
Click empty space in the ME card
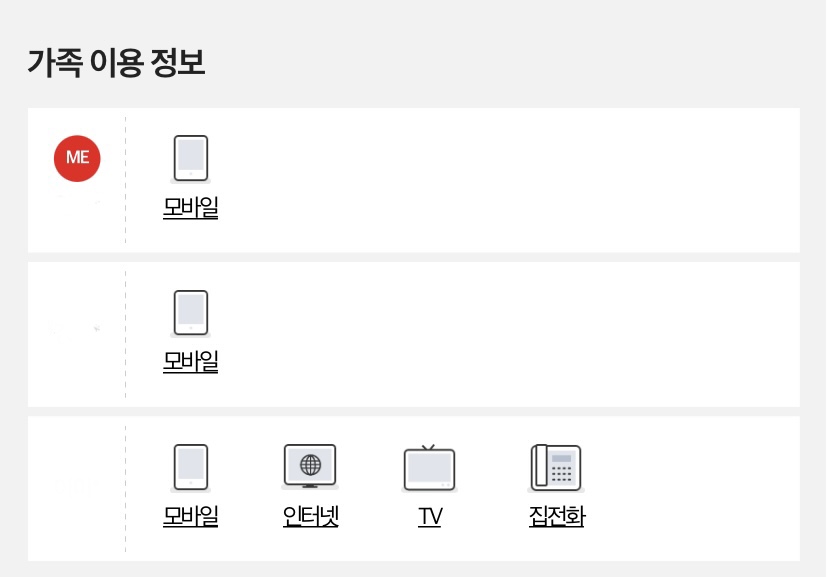tap(500, 180)
